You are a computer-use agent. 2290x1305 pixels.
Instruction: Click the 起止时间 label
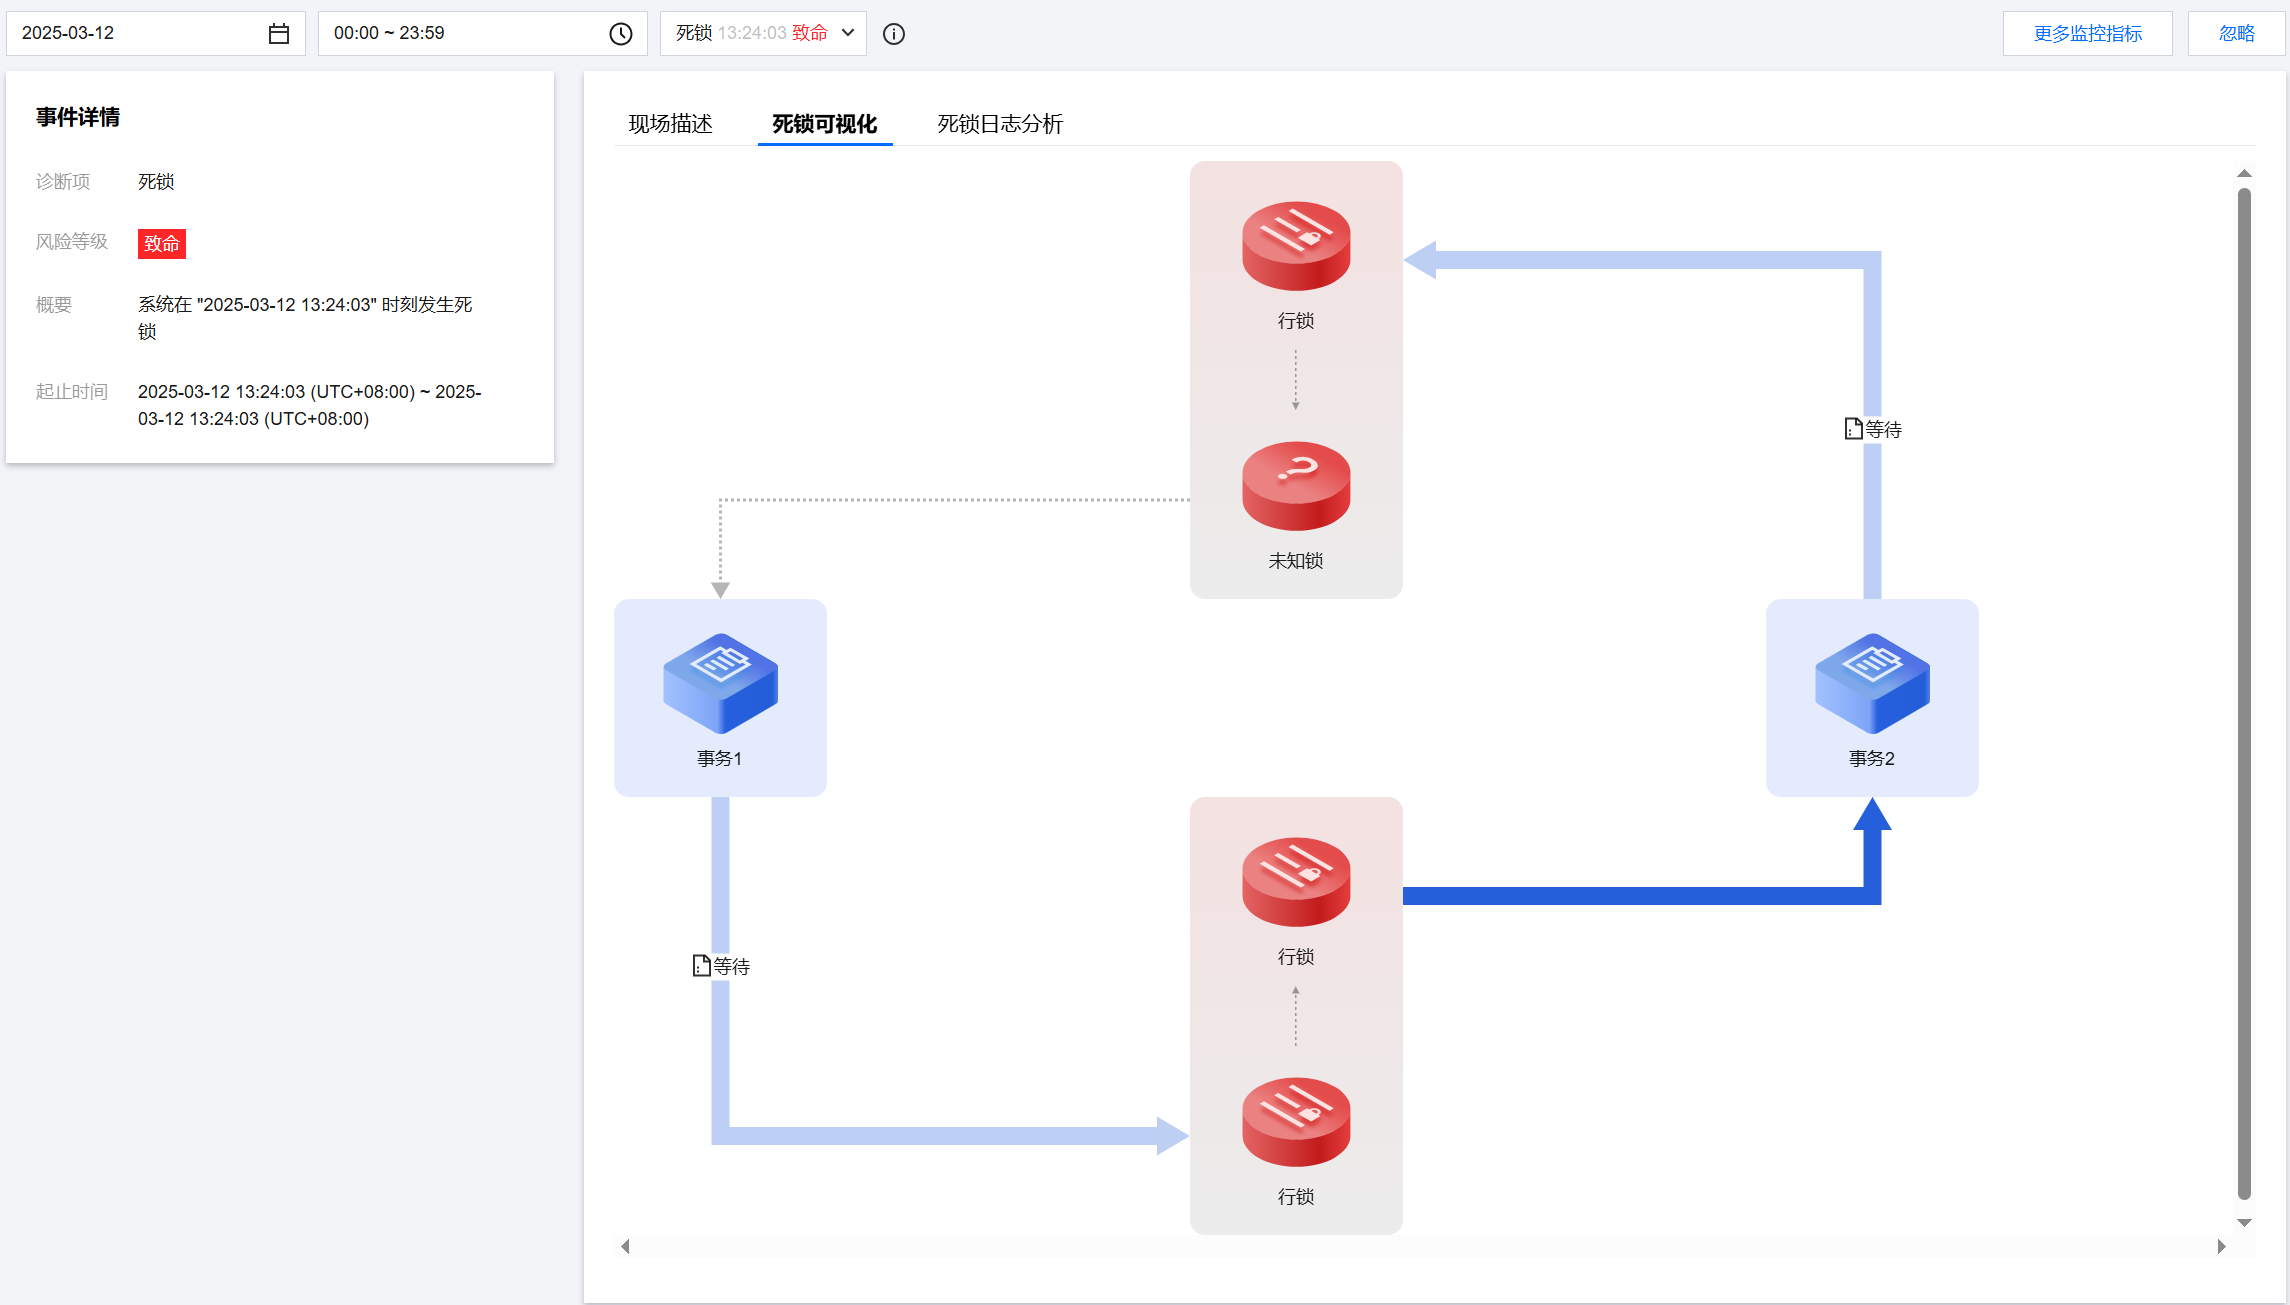coord(72,391)
